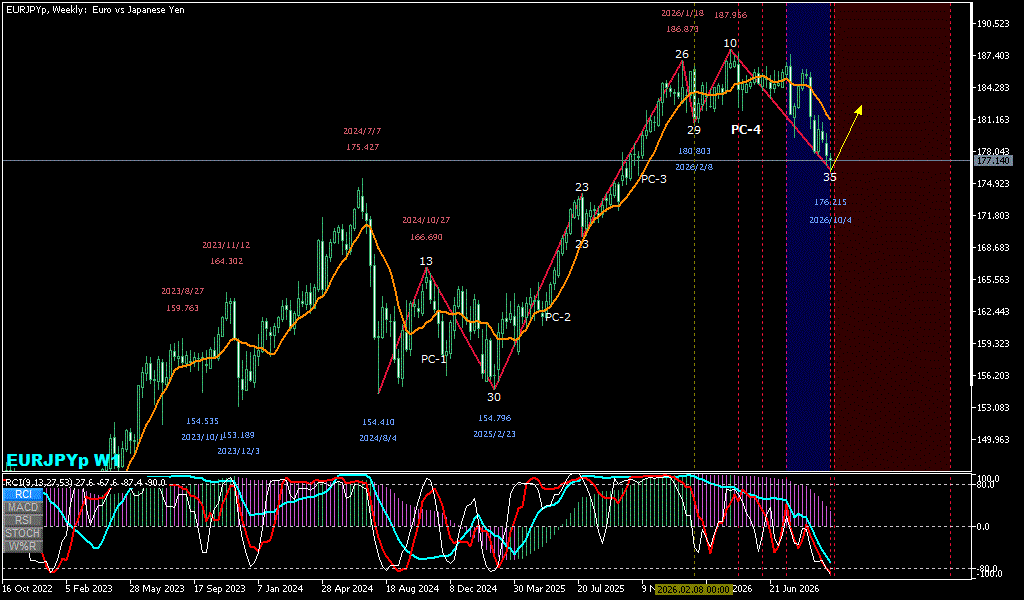Click the date label '2023/8/27'
The image size is (1024, 600).
coord(182,291)
